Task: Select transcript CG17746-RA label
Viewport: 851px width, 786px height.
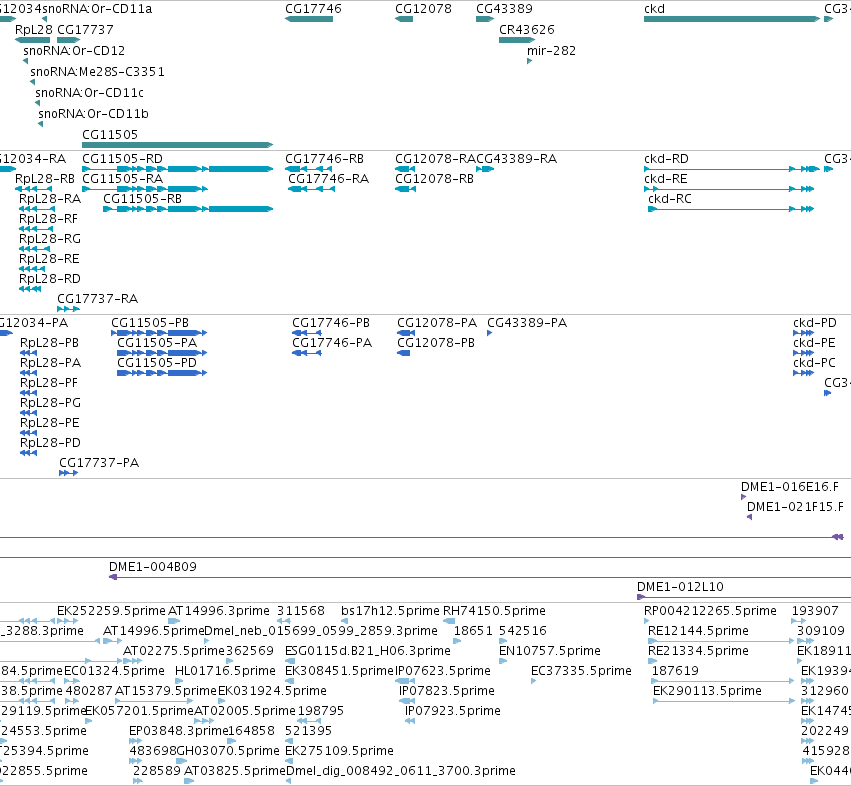Action: click(328, 179)
